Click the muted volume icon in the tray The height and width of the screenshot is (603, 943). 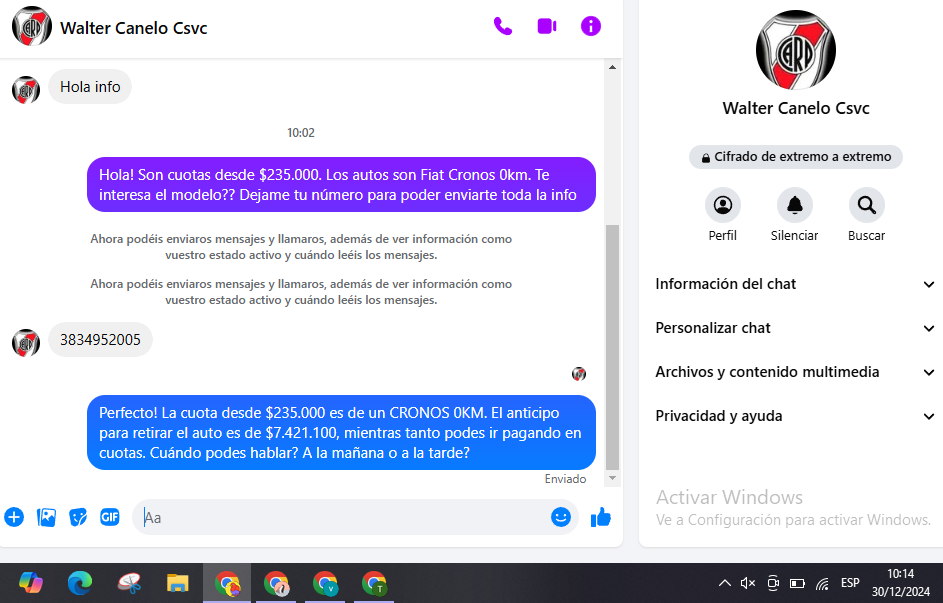(x=748, y=583)
